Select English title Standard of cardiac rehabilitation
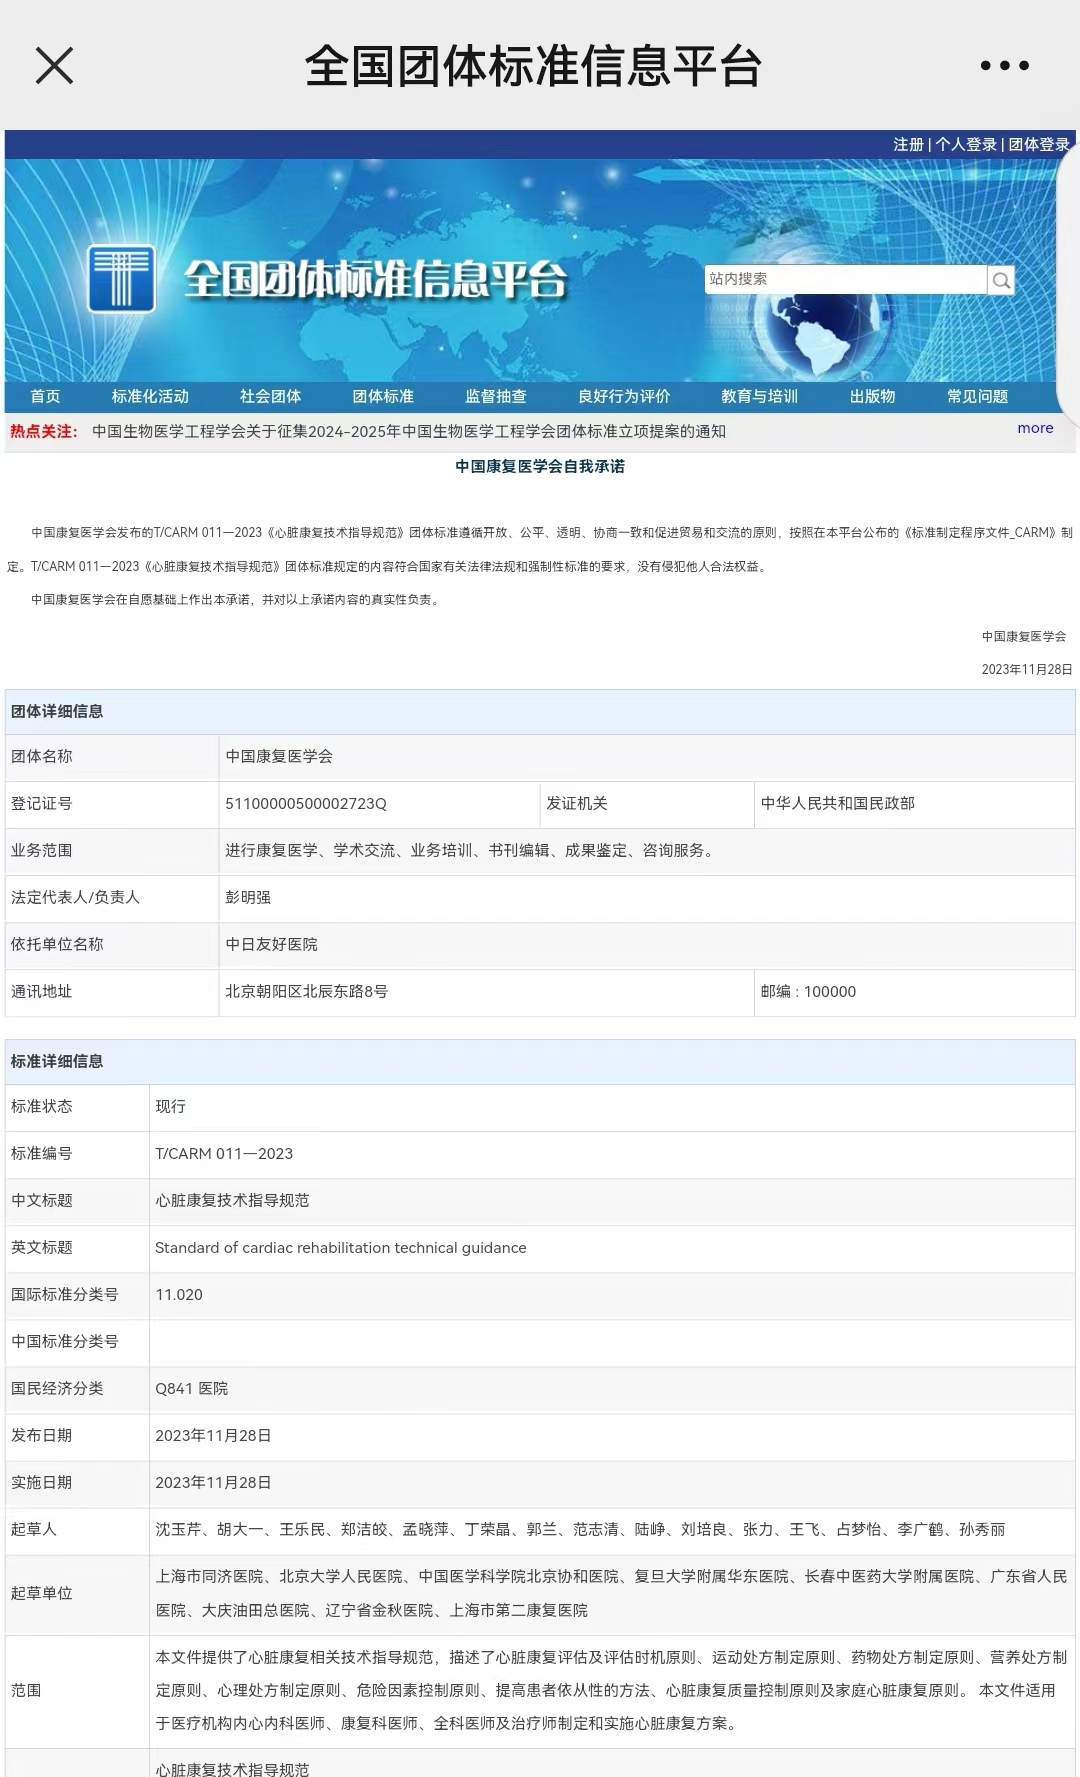Screen dimensions: 1080x1777 pos(341,1248)
